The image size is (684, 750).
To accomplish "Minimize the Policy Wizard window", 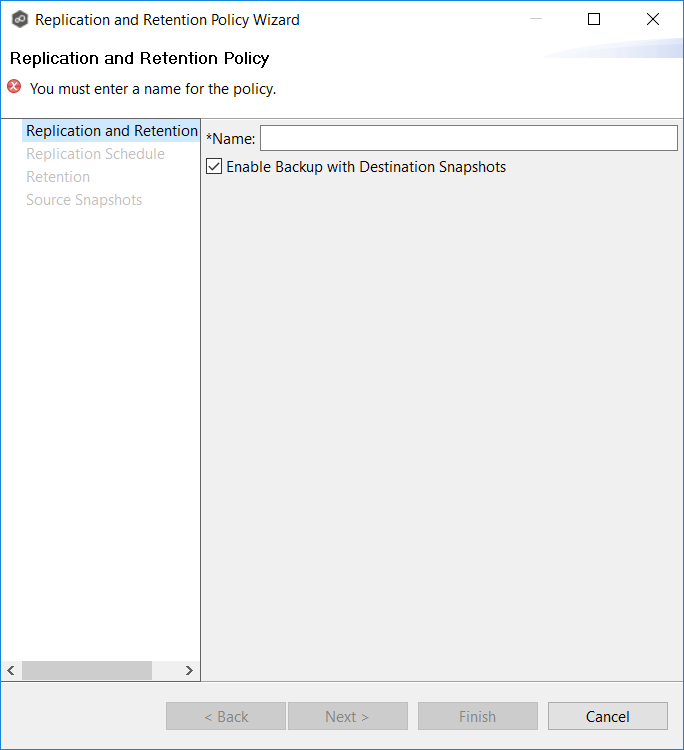I will click(535, 19).
